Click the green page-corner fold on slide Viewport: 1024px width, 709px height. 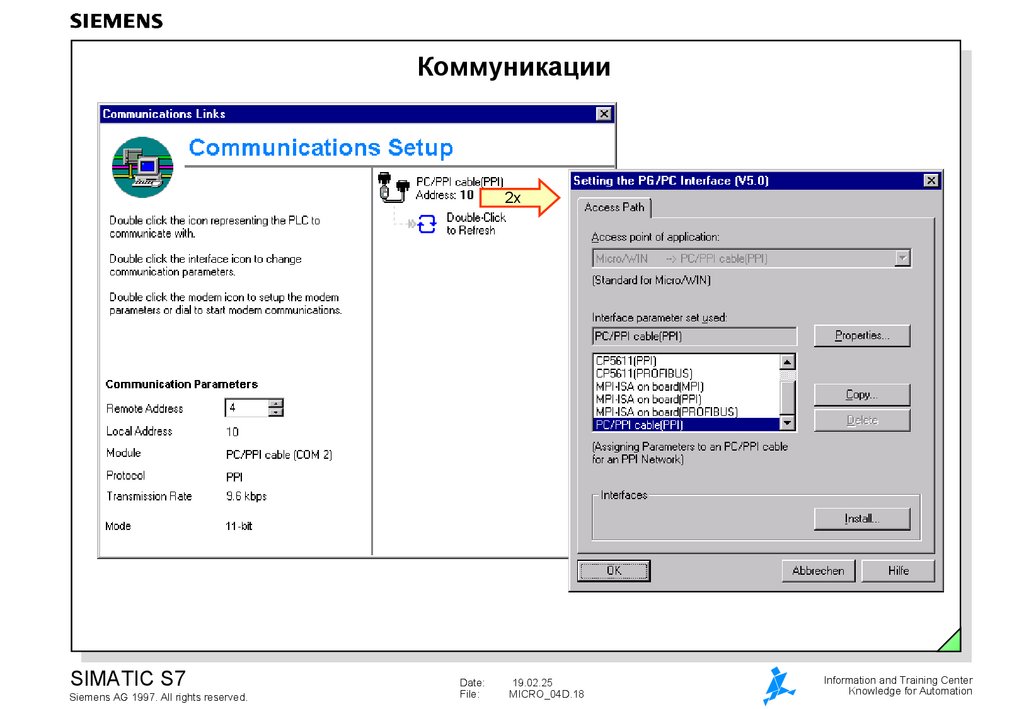pyautogui.click(x=952, y=641)
